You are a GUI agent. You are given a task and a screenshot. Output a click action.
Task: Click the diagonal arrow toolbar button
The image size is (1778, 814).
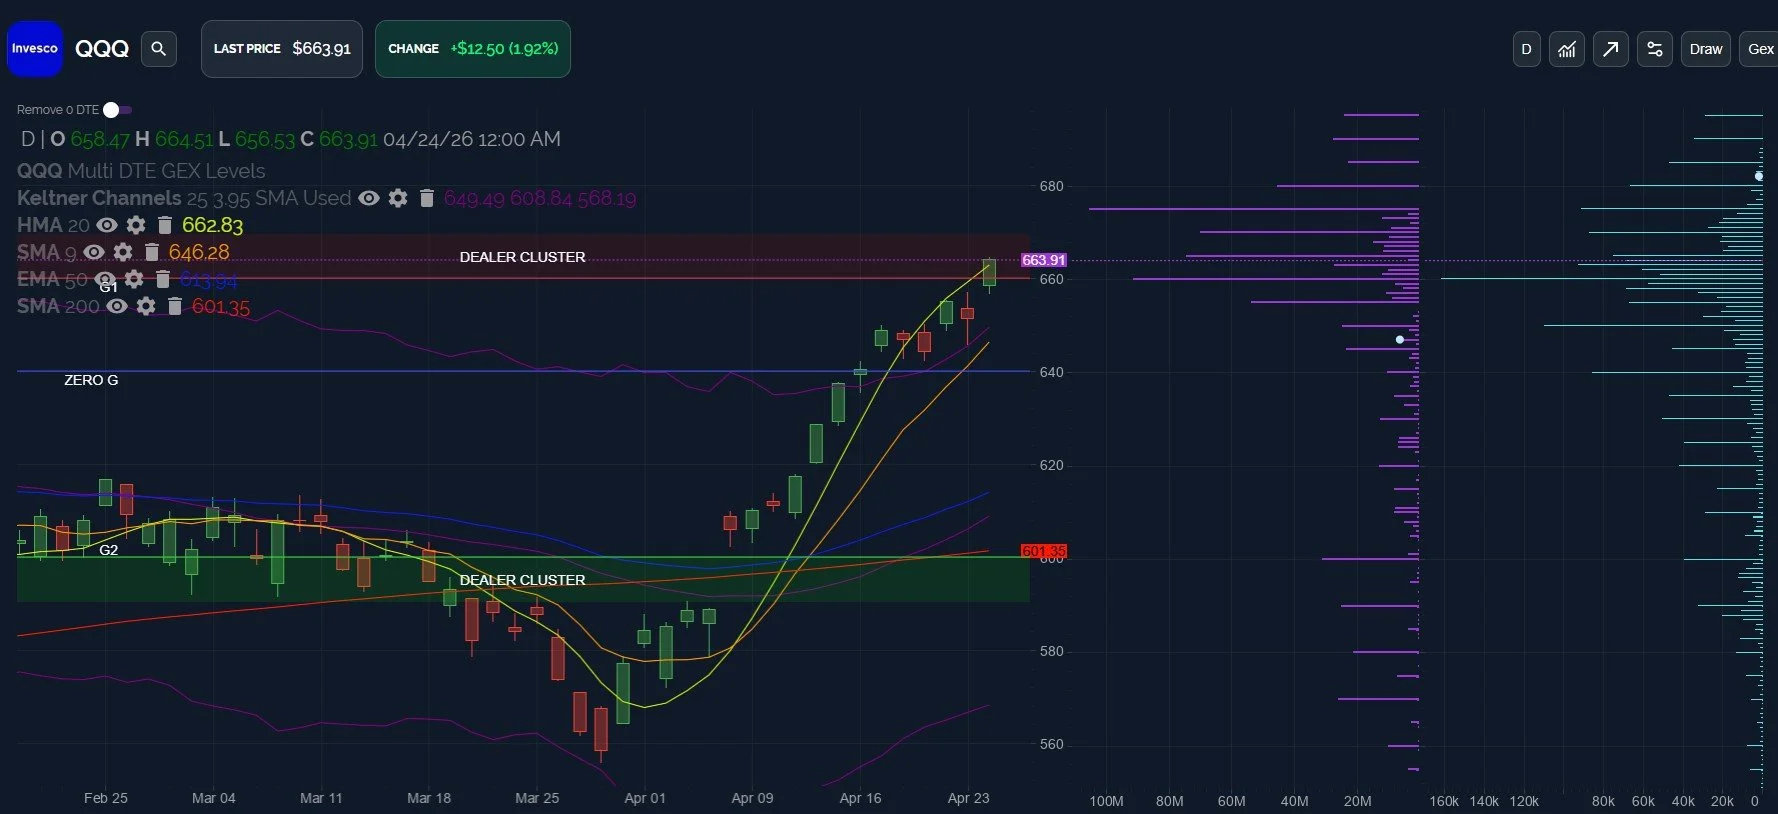click(1610, 49)
